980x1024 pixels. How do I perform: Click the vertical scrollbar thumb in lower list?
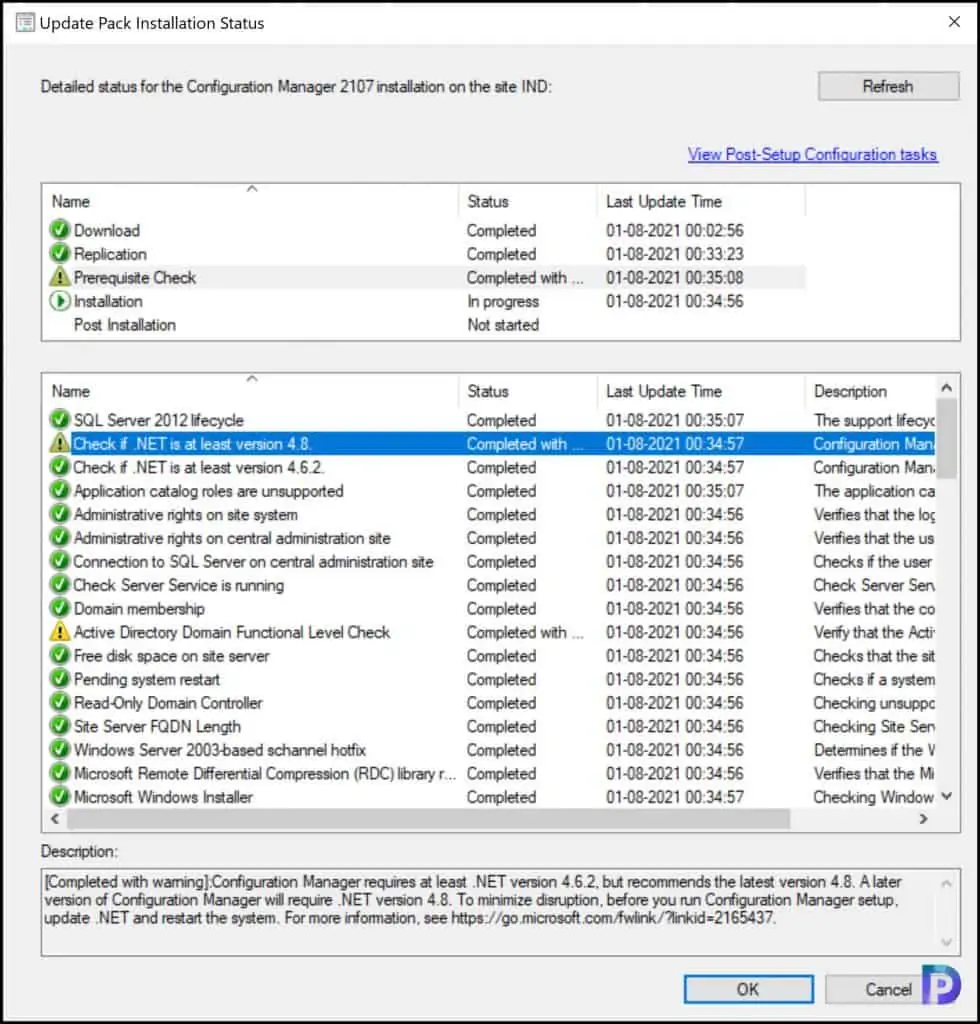(x=947, y=438)
